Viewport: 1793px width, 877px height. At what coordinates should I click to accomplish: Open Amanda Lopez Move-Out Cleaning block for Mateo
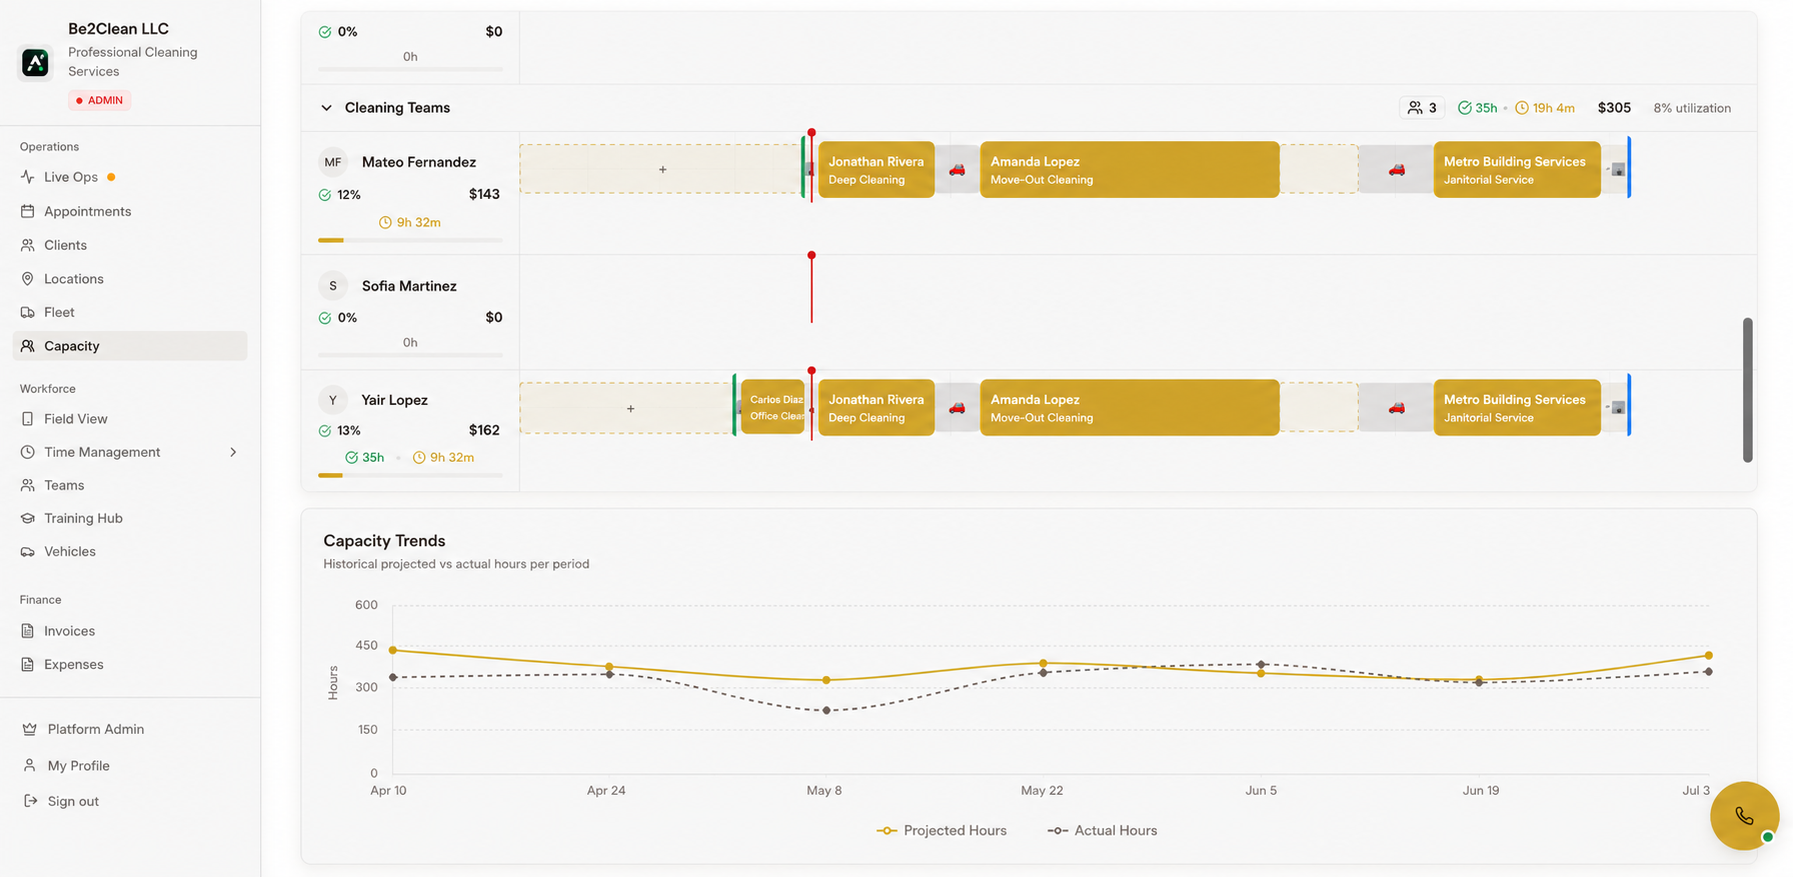1129,170
